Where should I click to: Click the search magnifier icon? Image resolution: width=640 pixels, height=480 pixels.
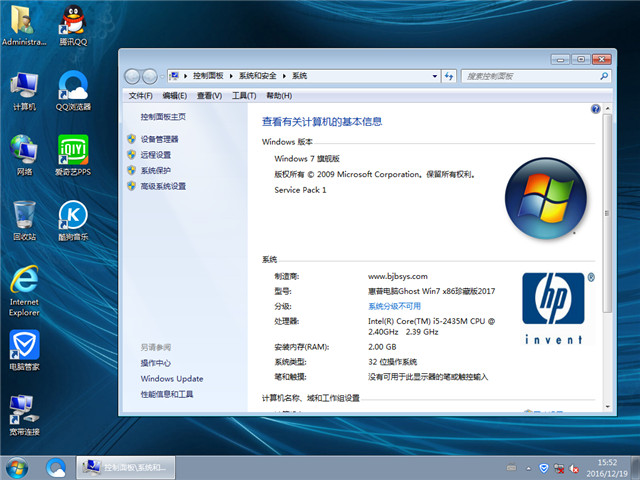[604, 76]
